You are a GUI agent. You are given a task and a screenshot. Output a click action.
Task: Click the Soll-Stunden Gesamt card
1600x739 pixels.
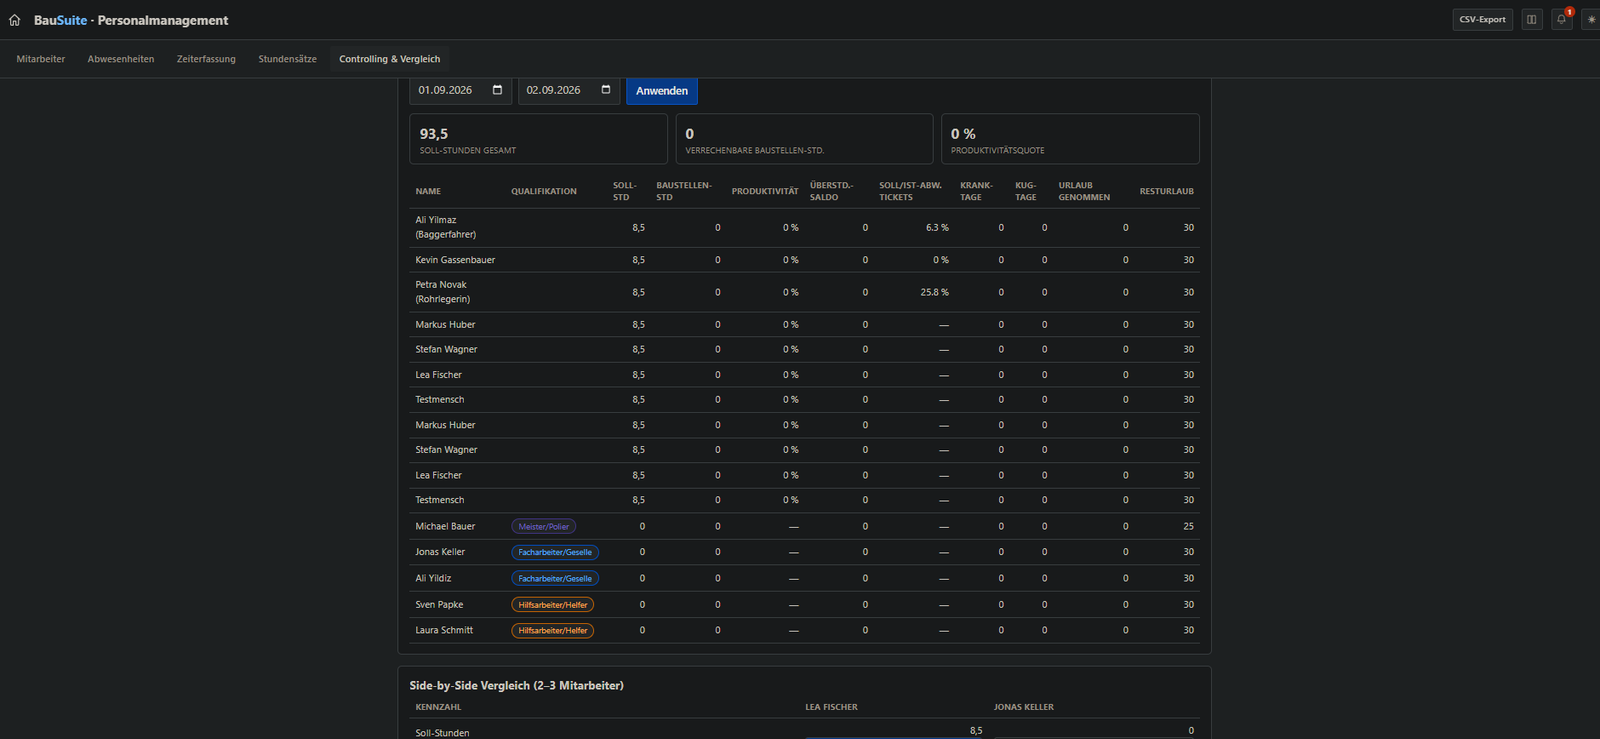538,139
